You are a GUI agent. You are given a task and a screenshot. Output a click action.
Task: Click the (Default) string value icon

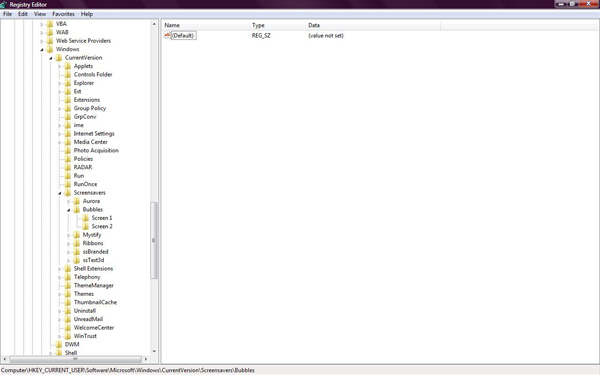167,35
